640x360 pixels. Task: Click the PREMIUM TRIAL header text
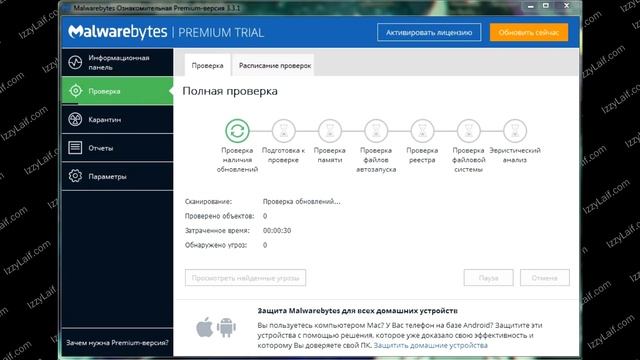coord(221,33)
